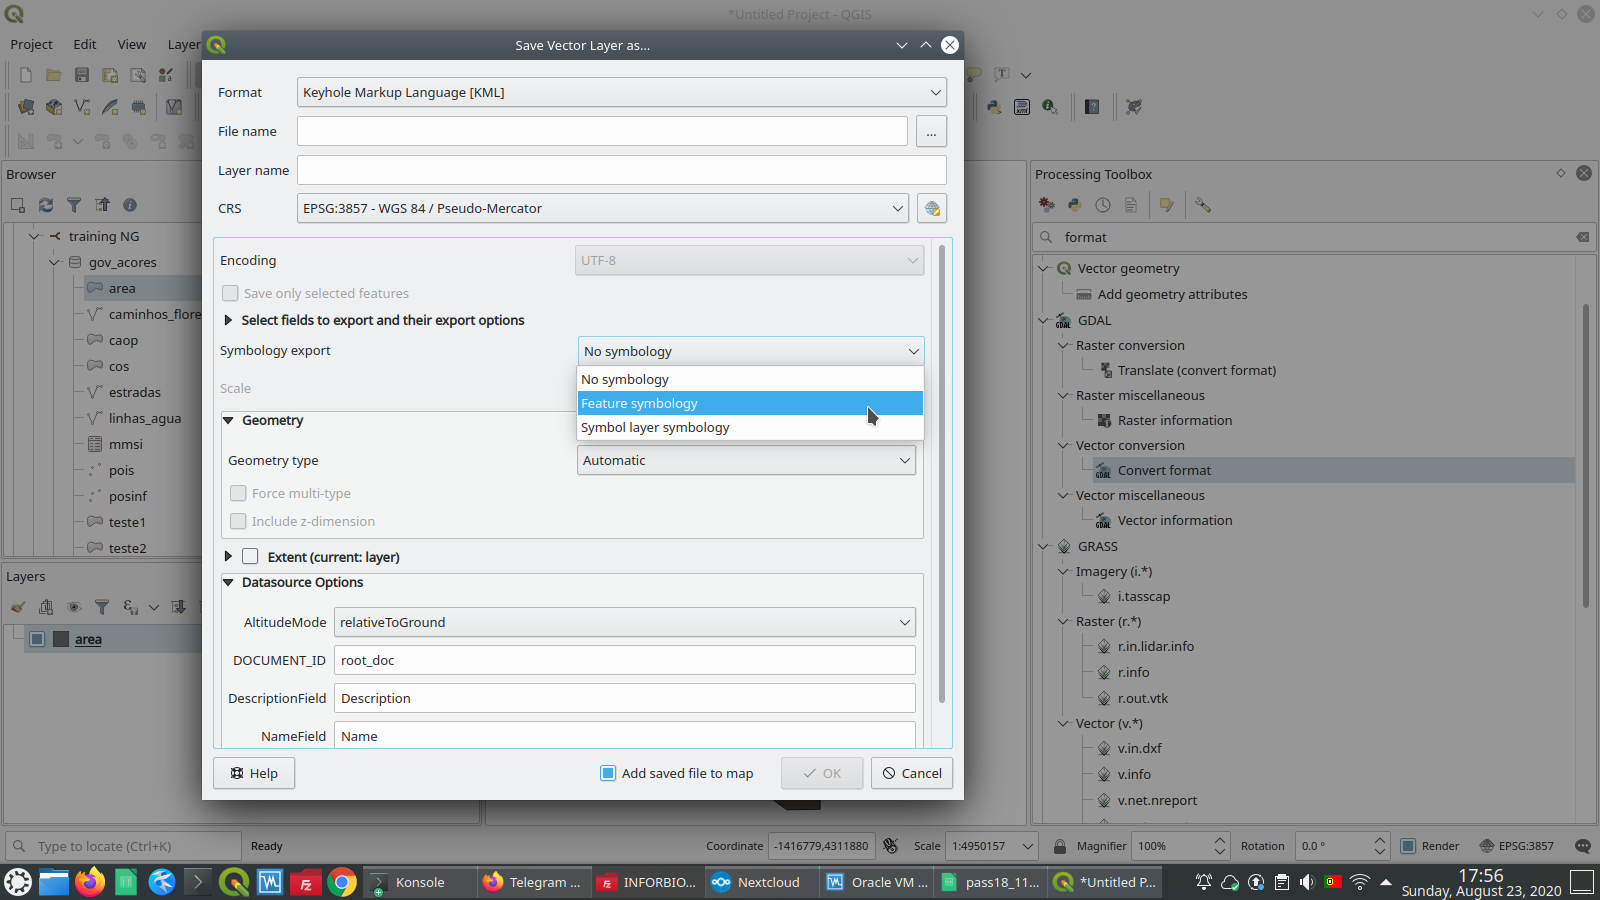
Task: Click the scale lock icon in status bar
Action: (1059, 846)
